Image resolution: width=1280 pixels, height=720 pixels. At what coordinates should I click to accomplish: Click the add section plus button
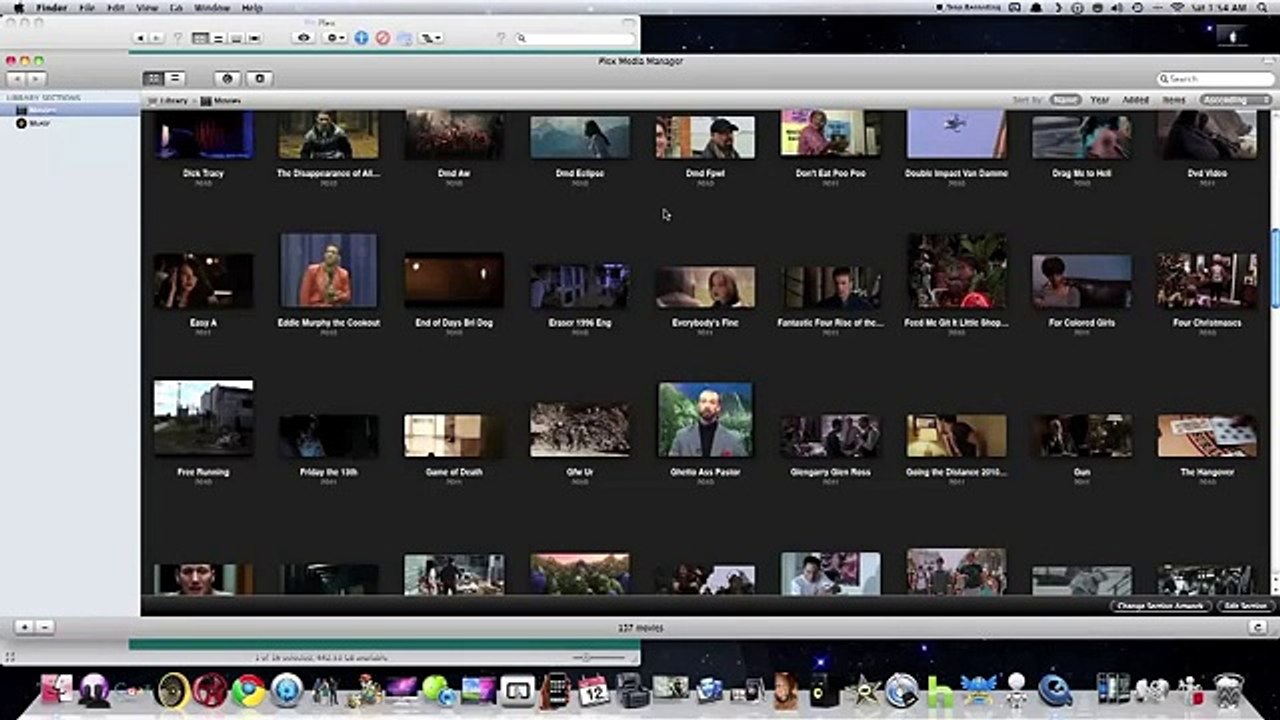[x=24, y=627]
